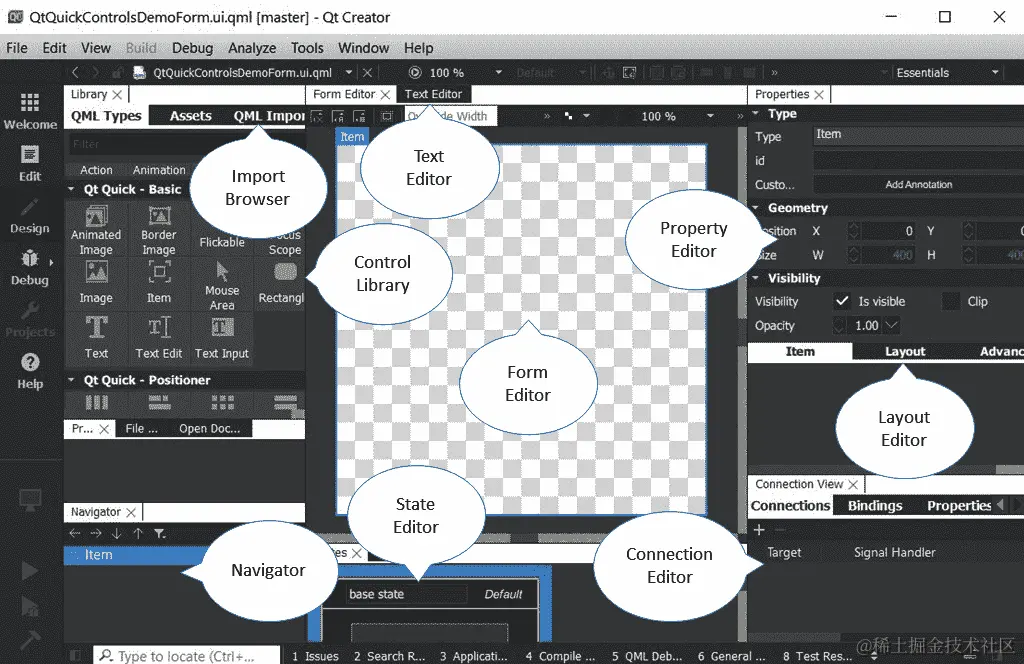Close the Library panel
This screenshot has height=664, width=1024.
coord(117,95)
